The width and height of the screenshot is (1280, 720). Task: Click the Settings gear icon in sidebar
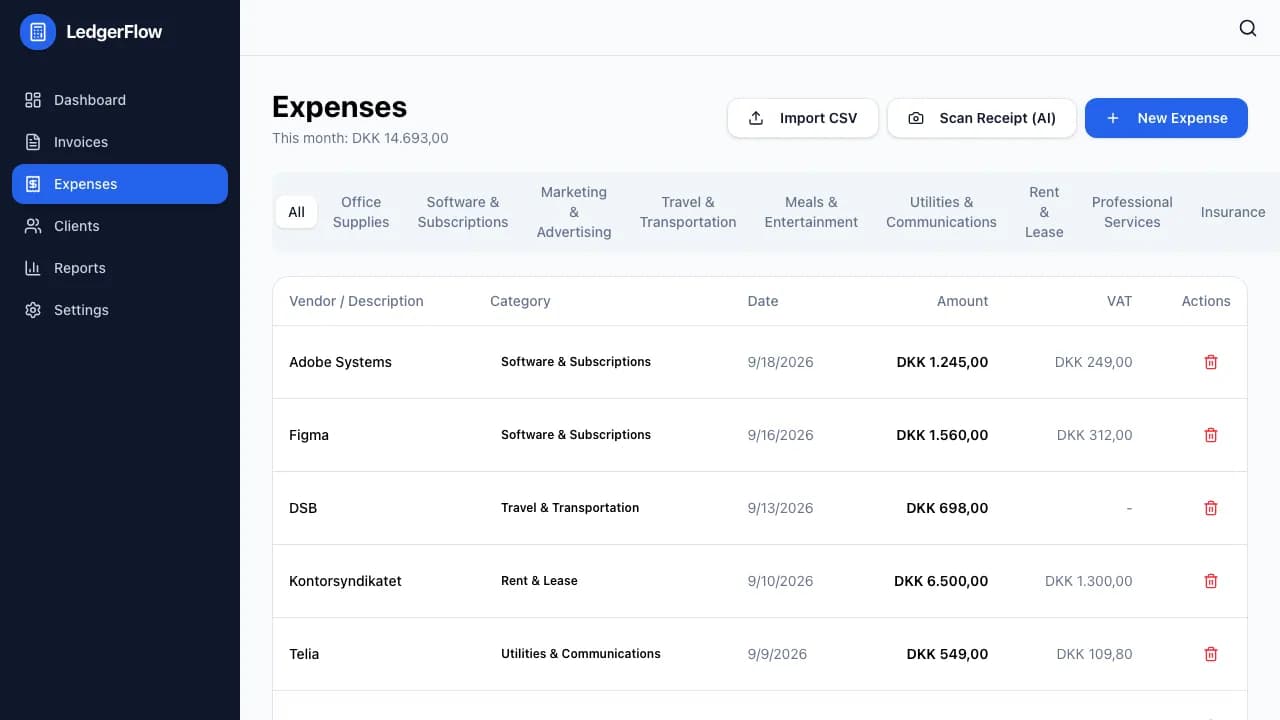[33, 310]
